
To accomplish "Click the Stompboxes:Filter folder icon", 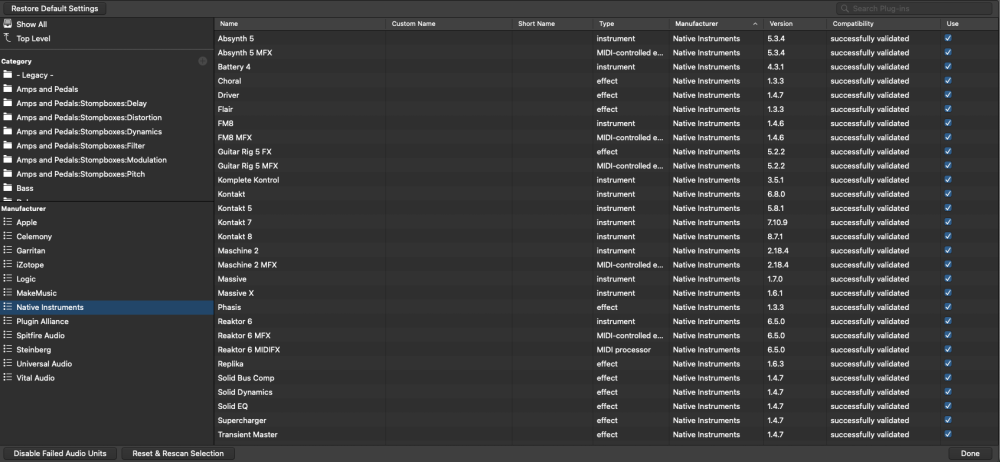I will click(8, 145).
